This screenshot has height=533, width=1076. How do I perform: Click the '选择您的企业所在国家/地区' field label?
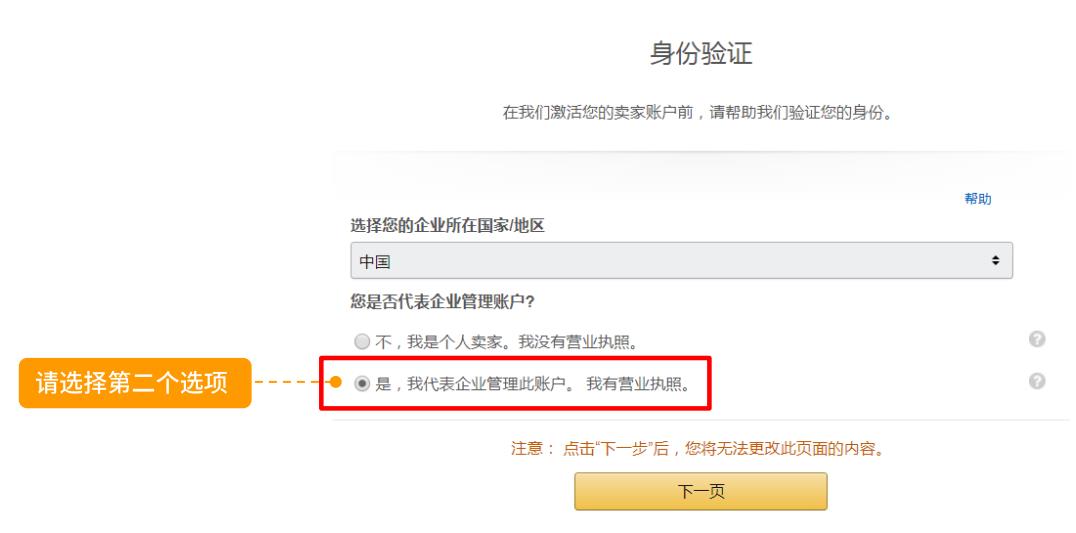(x=447, y=226)
